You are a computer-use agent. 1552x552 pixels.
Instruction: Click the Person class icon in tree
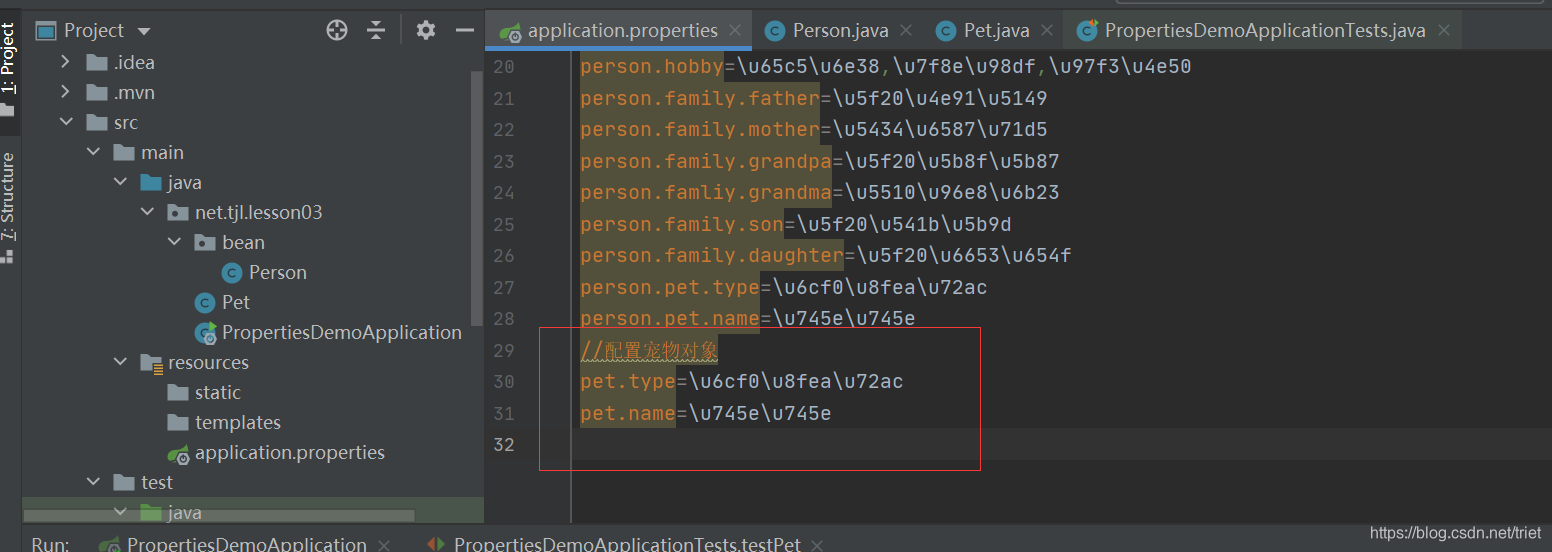[232, 272]
